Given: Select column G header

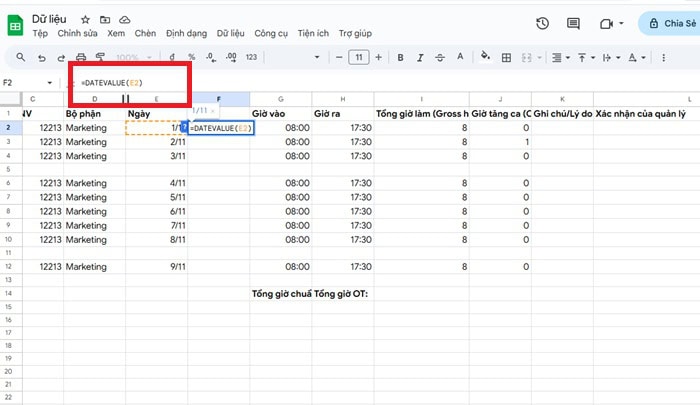Looking at the screenshot, I should click(x=280, y=99).
